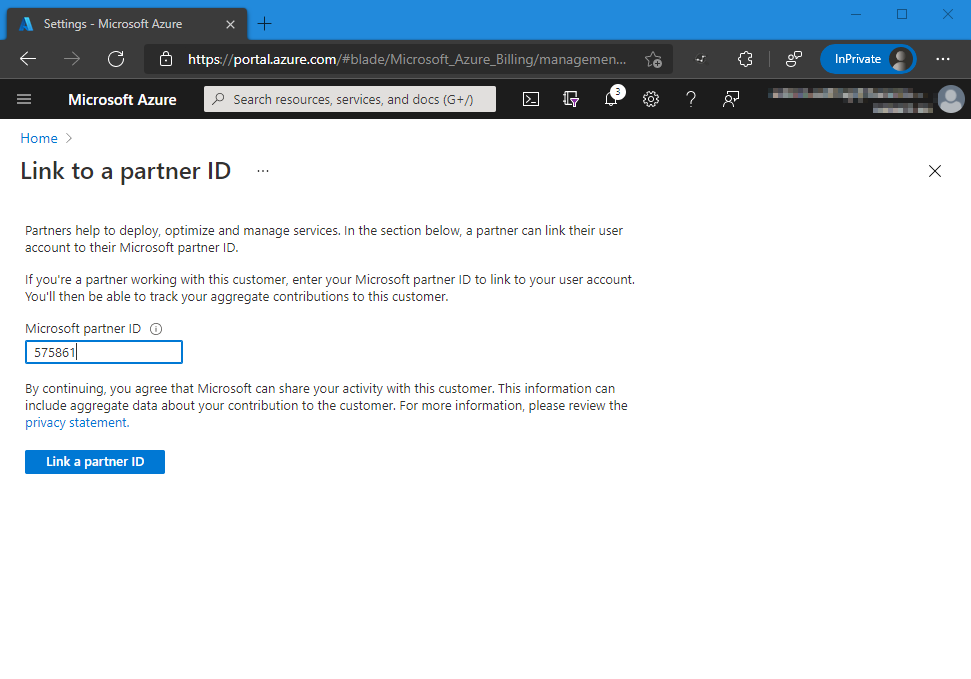The width and height of the screenshot is (971, 679).
Task: Open Edge Settings and more menu
Action: (x=943, y=59)
